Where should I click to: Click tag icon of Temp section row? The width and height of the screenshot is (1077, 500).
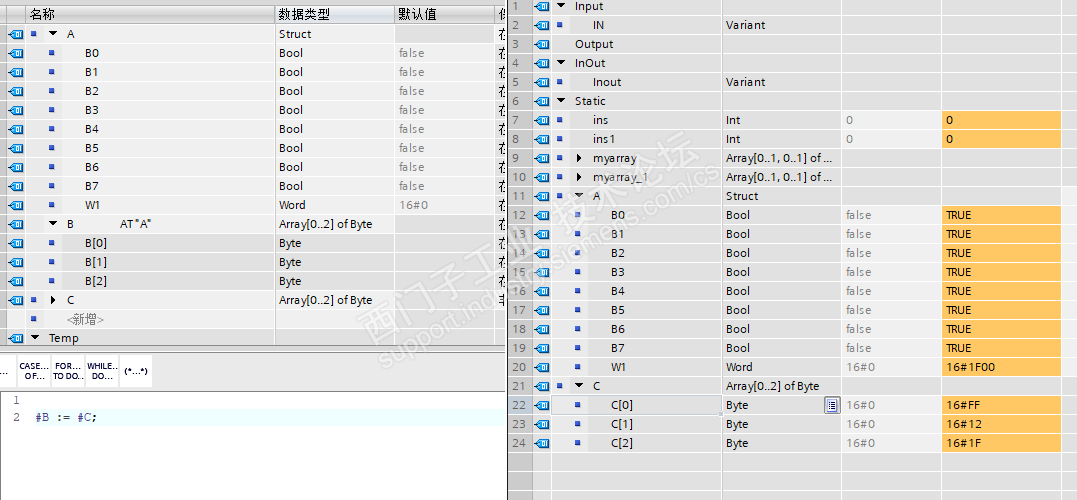pyautogui.click(x=16, y=338)
